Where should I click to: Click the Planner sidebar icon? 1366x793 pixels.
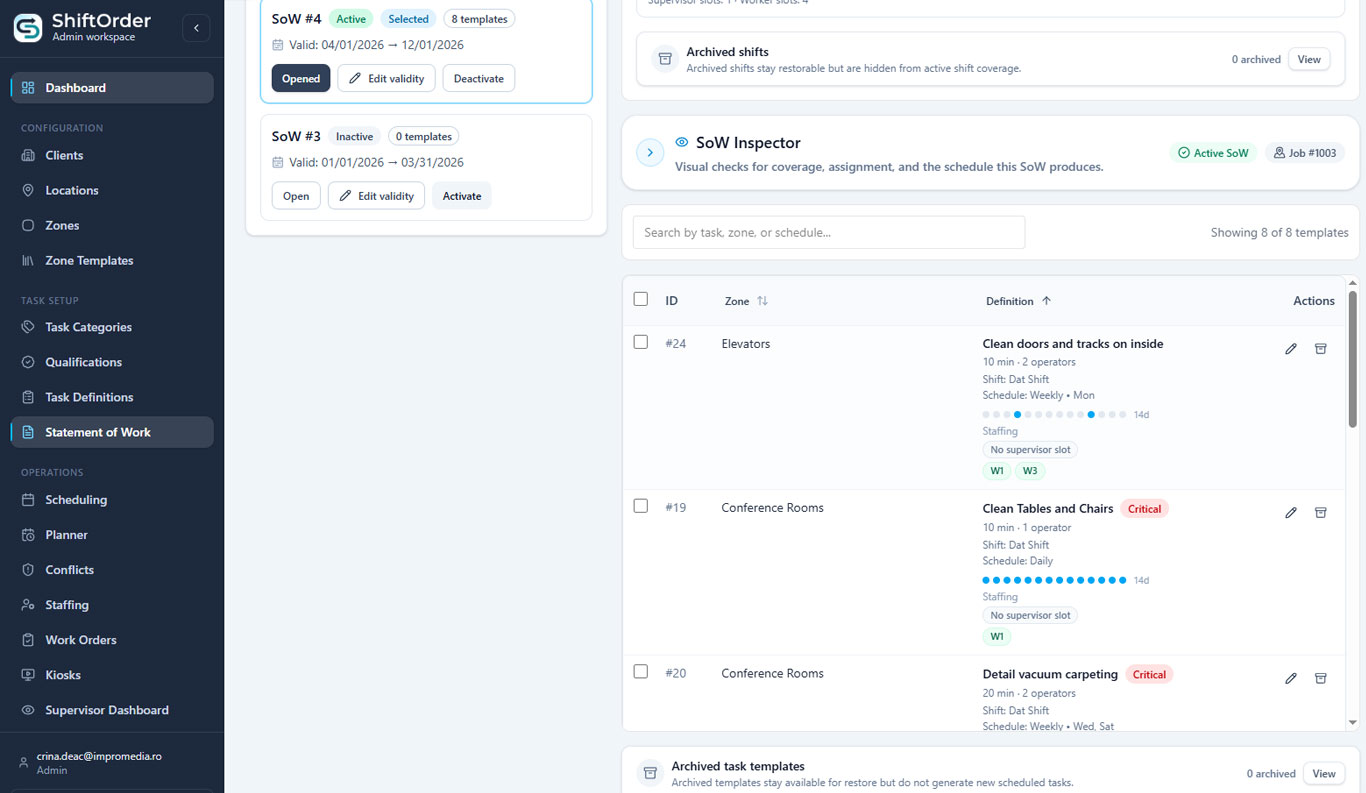(x=28, y=535)
